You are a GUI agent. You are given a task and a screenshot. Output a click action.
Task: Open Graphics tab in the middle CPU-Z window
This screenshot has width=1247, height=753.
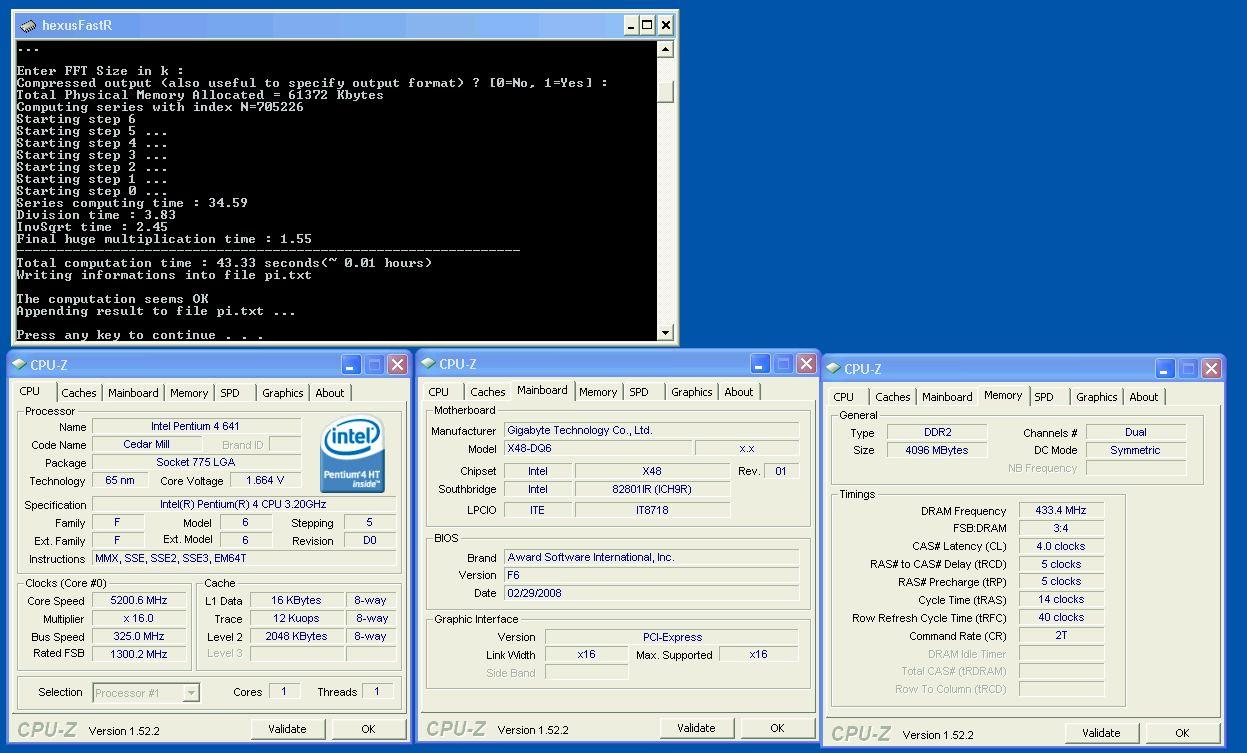[x=692, y=392]
